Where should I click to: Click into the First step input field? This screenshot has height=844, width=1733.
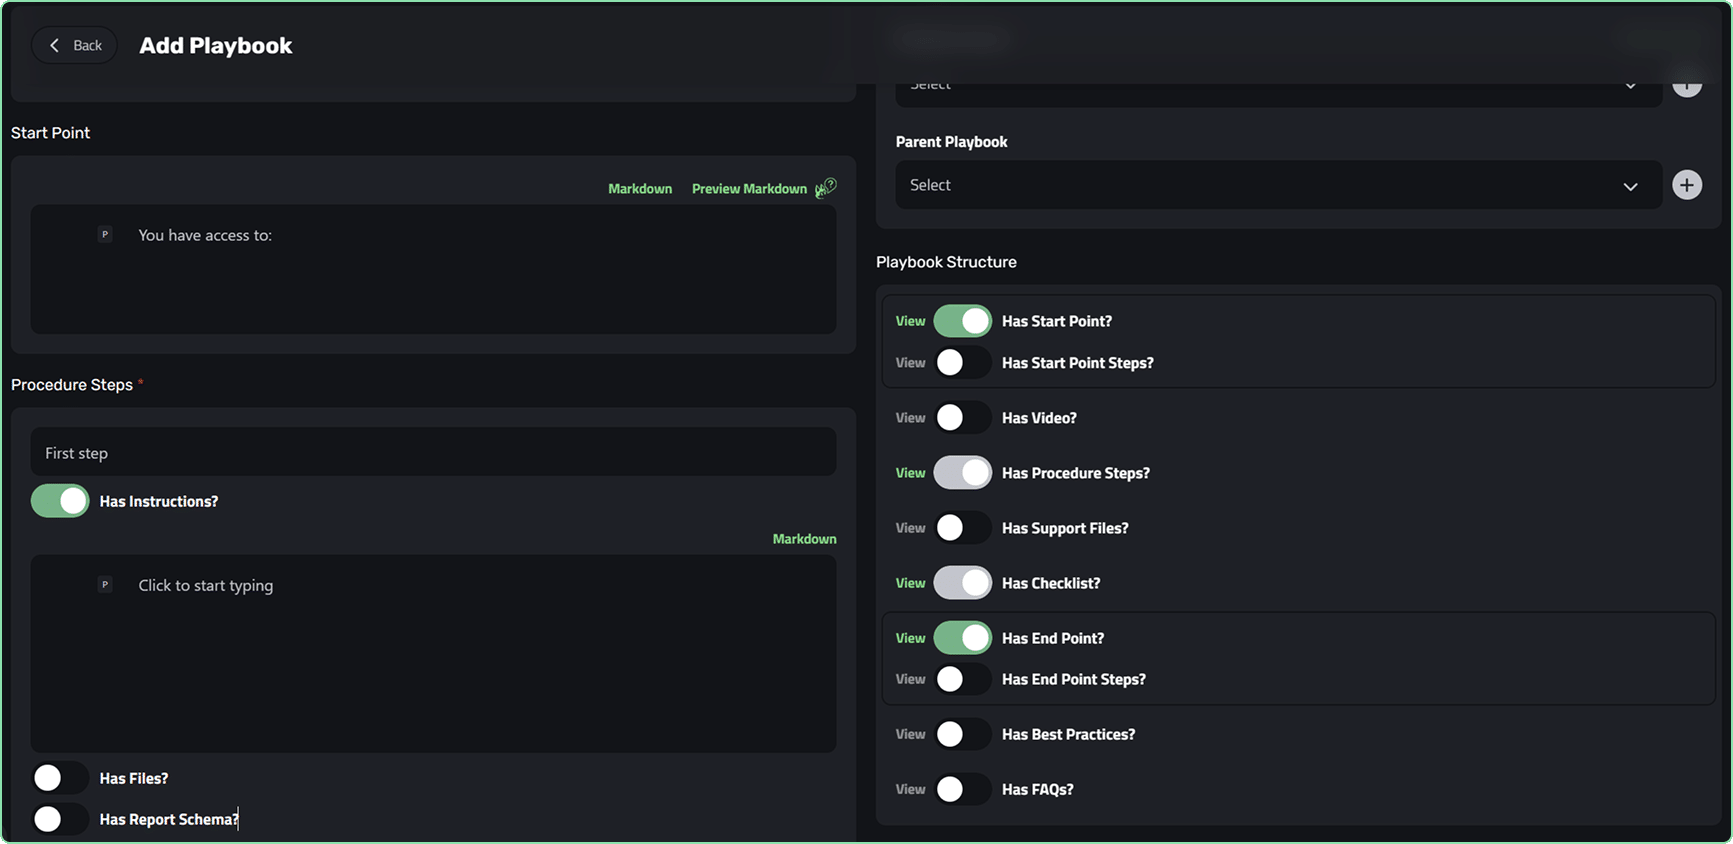click(x=433, y=452)
